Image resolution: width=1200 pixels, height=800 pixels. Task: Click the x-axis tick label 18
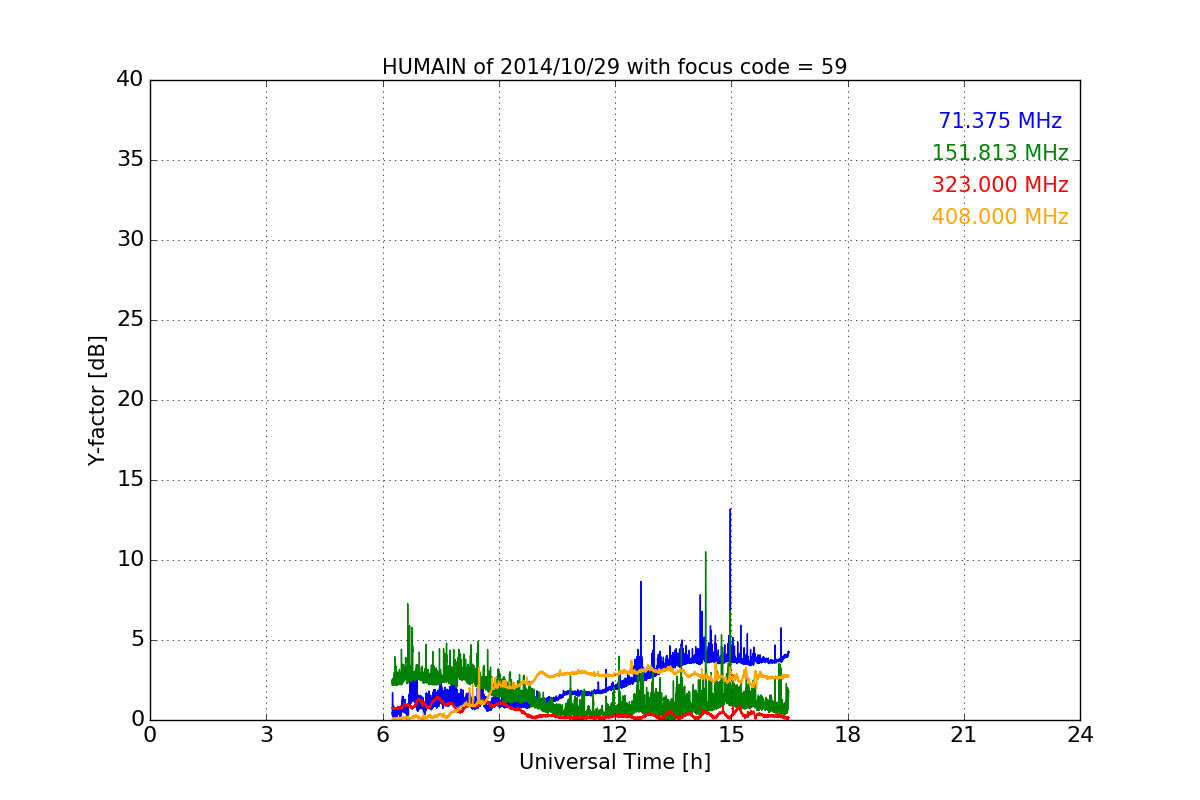tap(848, 734)
